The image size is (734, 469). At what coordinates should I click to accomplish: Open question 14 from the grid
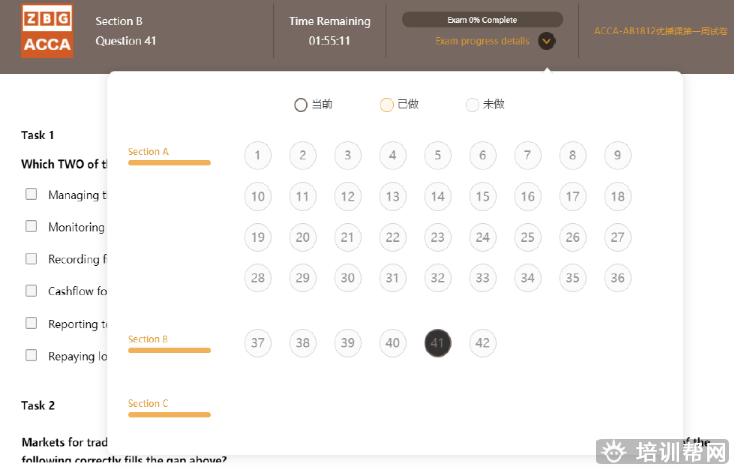coord(438,196)
